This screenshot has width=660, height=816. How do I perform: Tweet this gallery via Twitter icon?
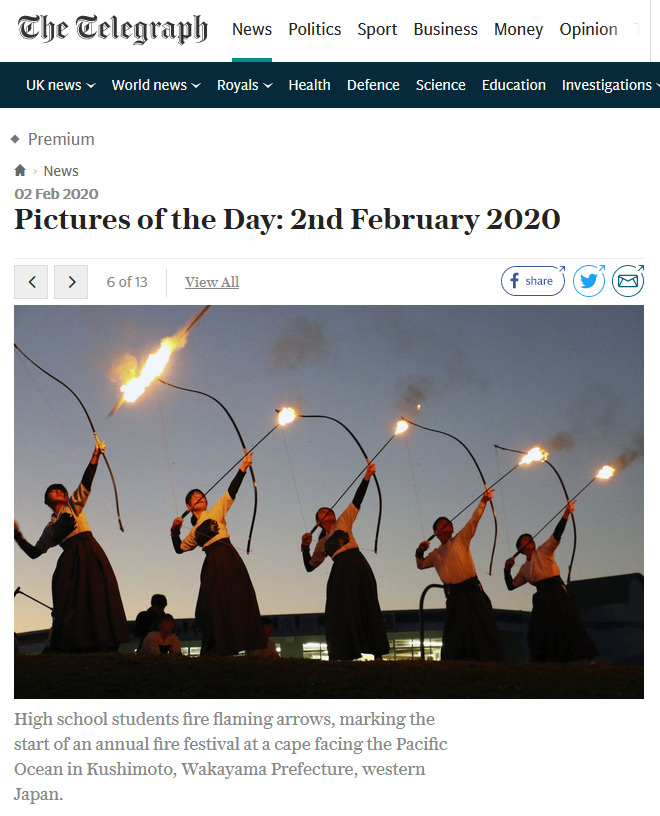tap(589, 281)
